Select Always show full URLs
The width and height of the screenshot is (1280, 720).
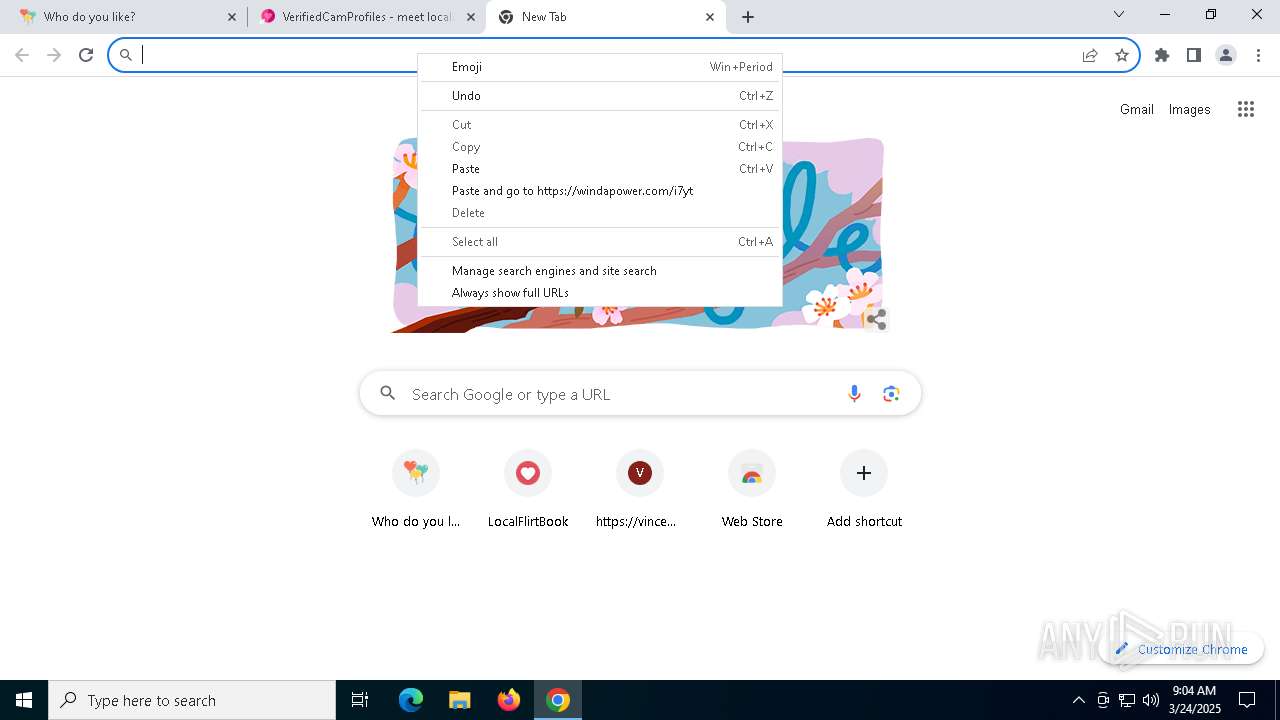click(600, 293)
